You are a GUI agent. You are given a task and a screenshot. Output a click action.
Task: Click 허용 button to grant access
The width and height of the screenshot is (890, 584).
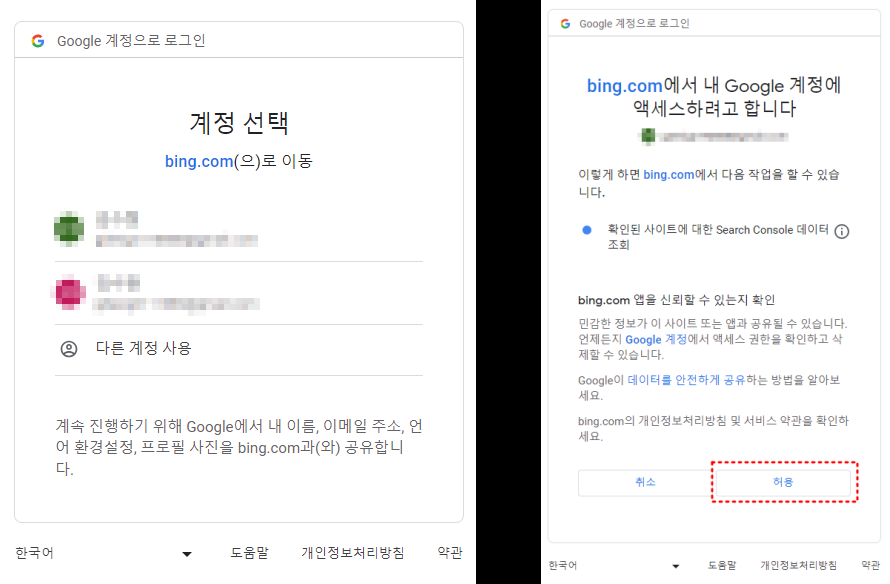[783, 482]
